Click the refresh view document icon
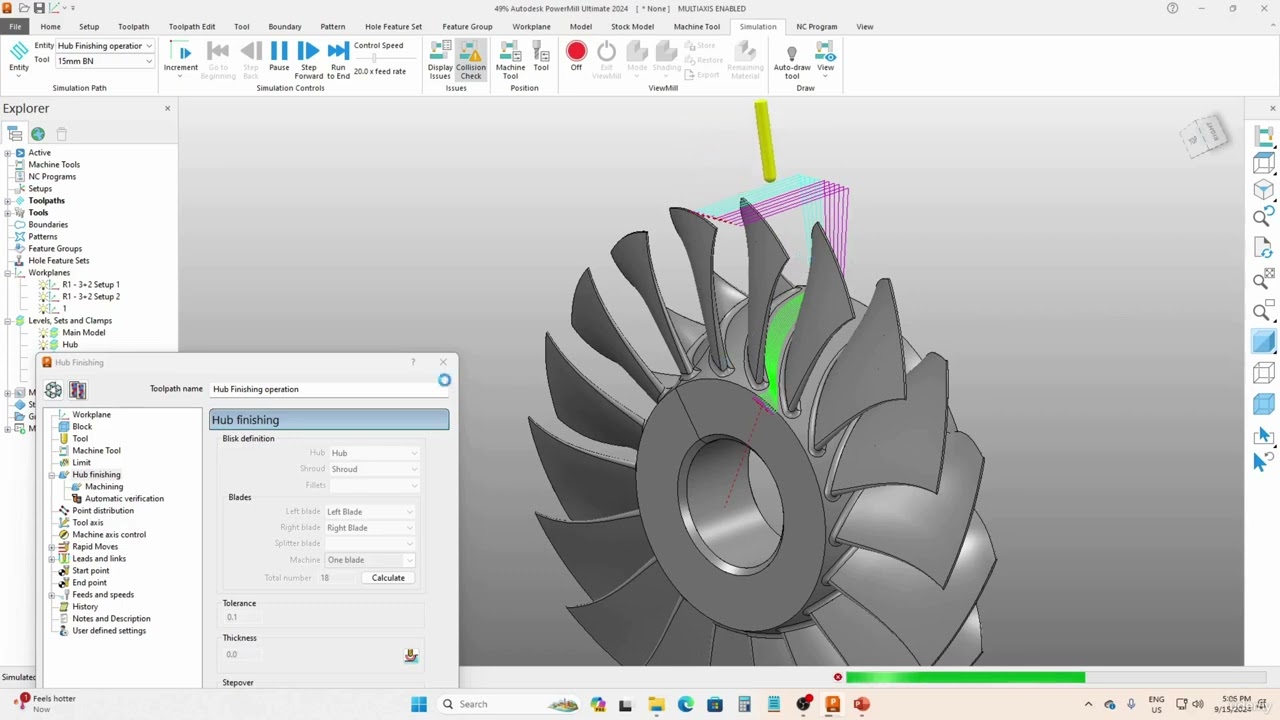This screenshot has width=1280, height=720. pos(1264,249)
